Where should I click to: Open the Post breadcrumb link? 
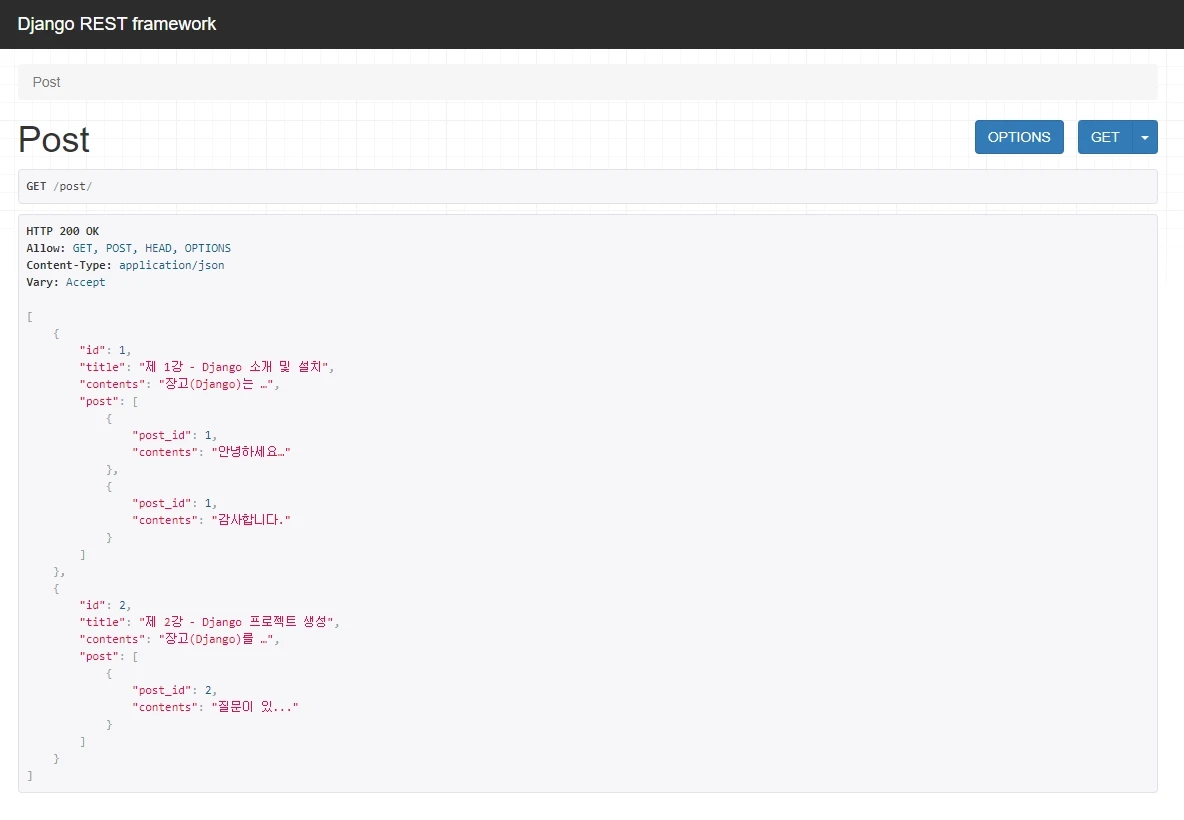pyautogui.click(x=47, y=82)
